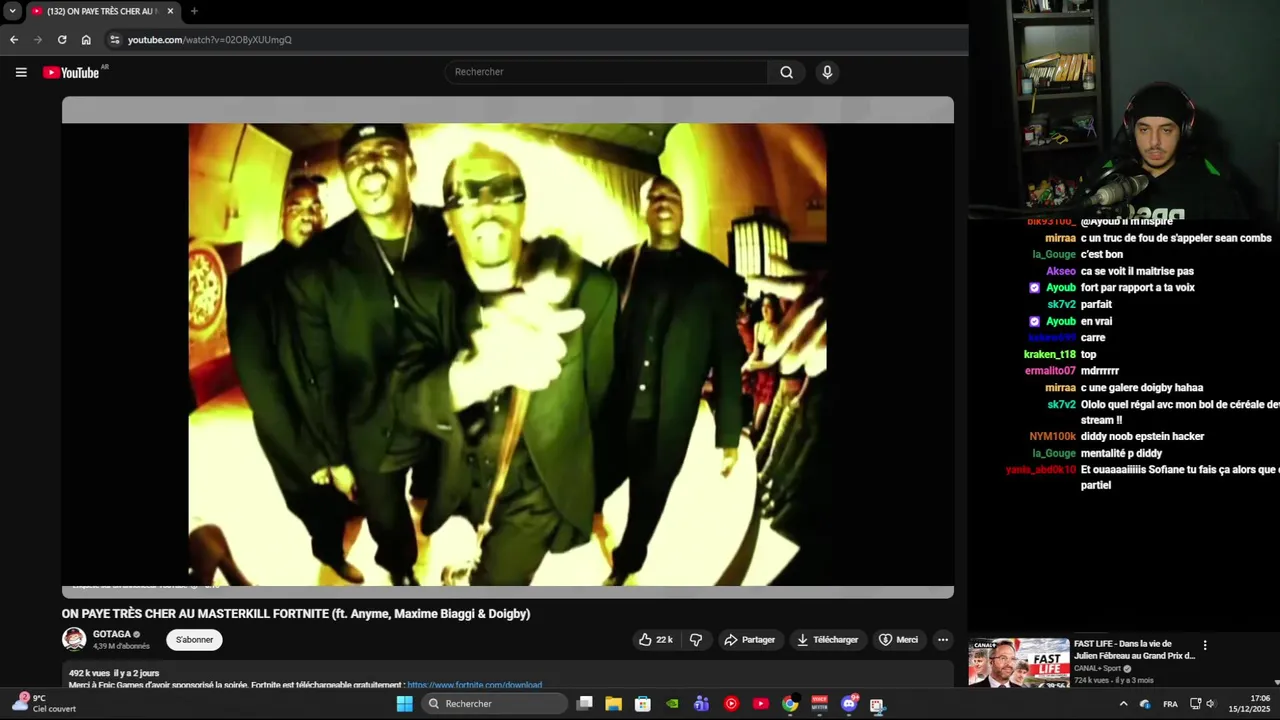This screenshot has height=720, width=1280.
Task: Start voice search with microphone icon
Action: coord(827,72)
